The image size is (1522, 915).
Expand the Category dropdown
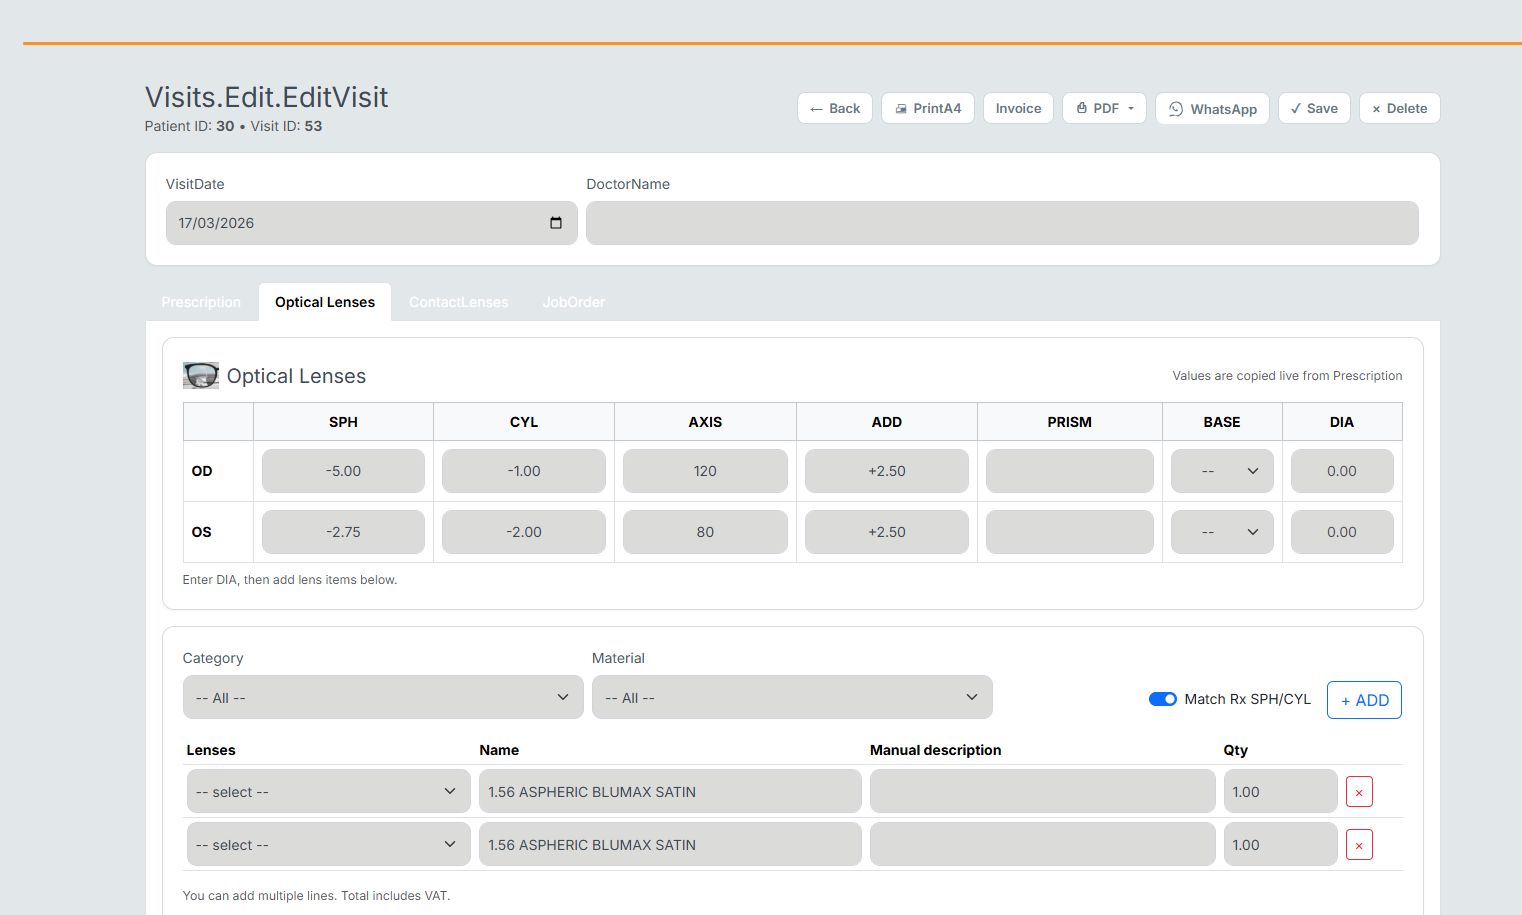pos(382,698)
